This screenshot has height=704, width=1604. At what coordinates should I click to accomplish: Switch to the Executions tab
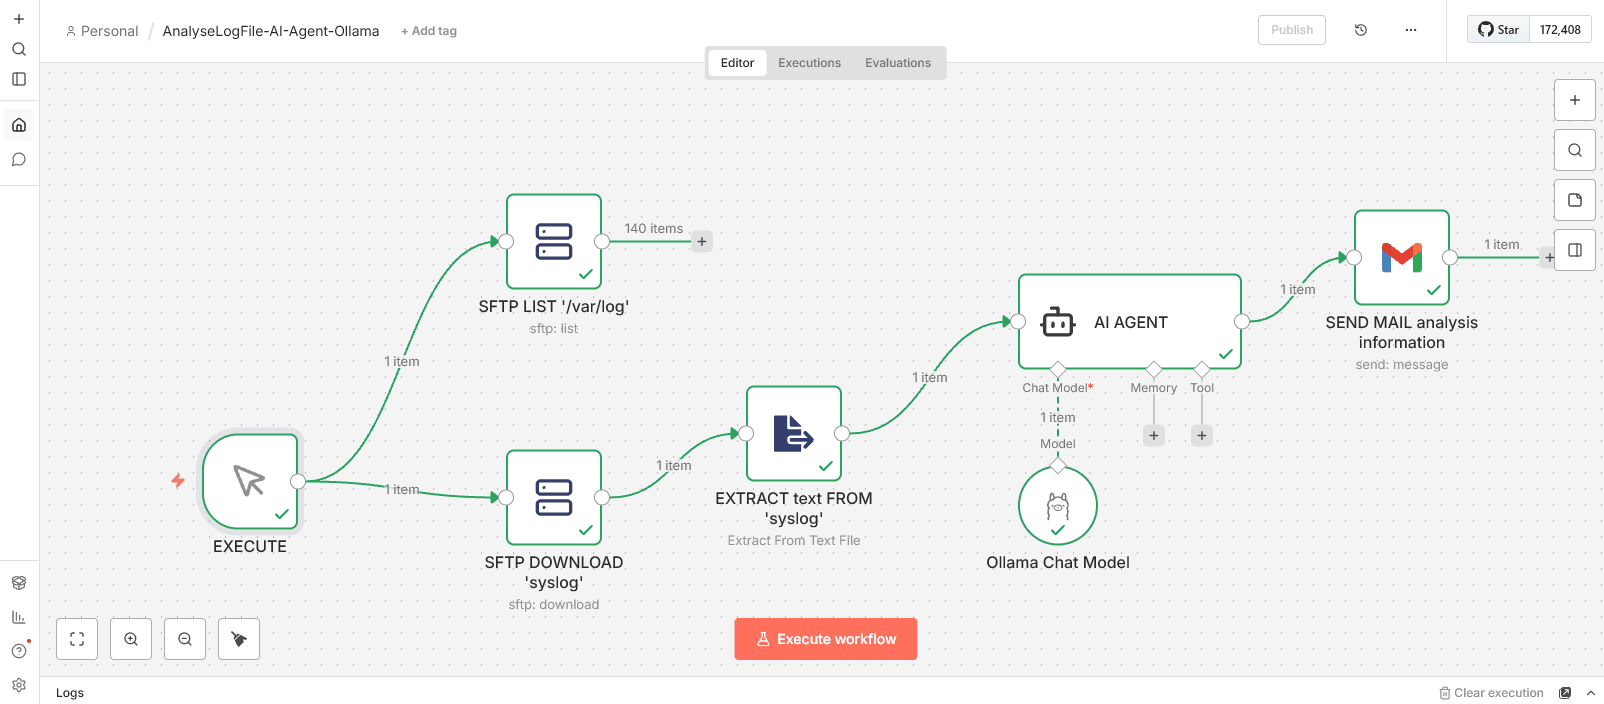coord(809,63)
